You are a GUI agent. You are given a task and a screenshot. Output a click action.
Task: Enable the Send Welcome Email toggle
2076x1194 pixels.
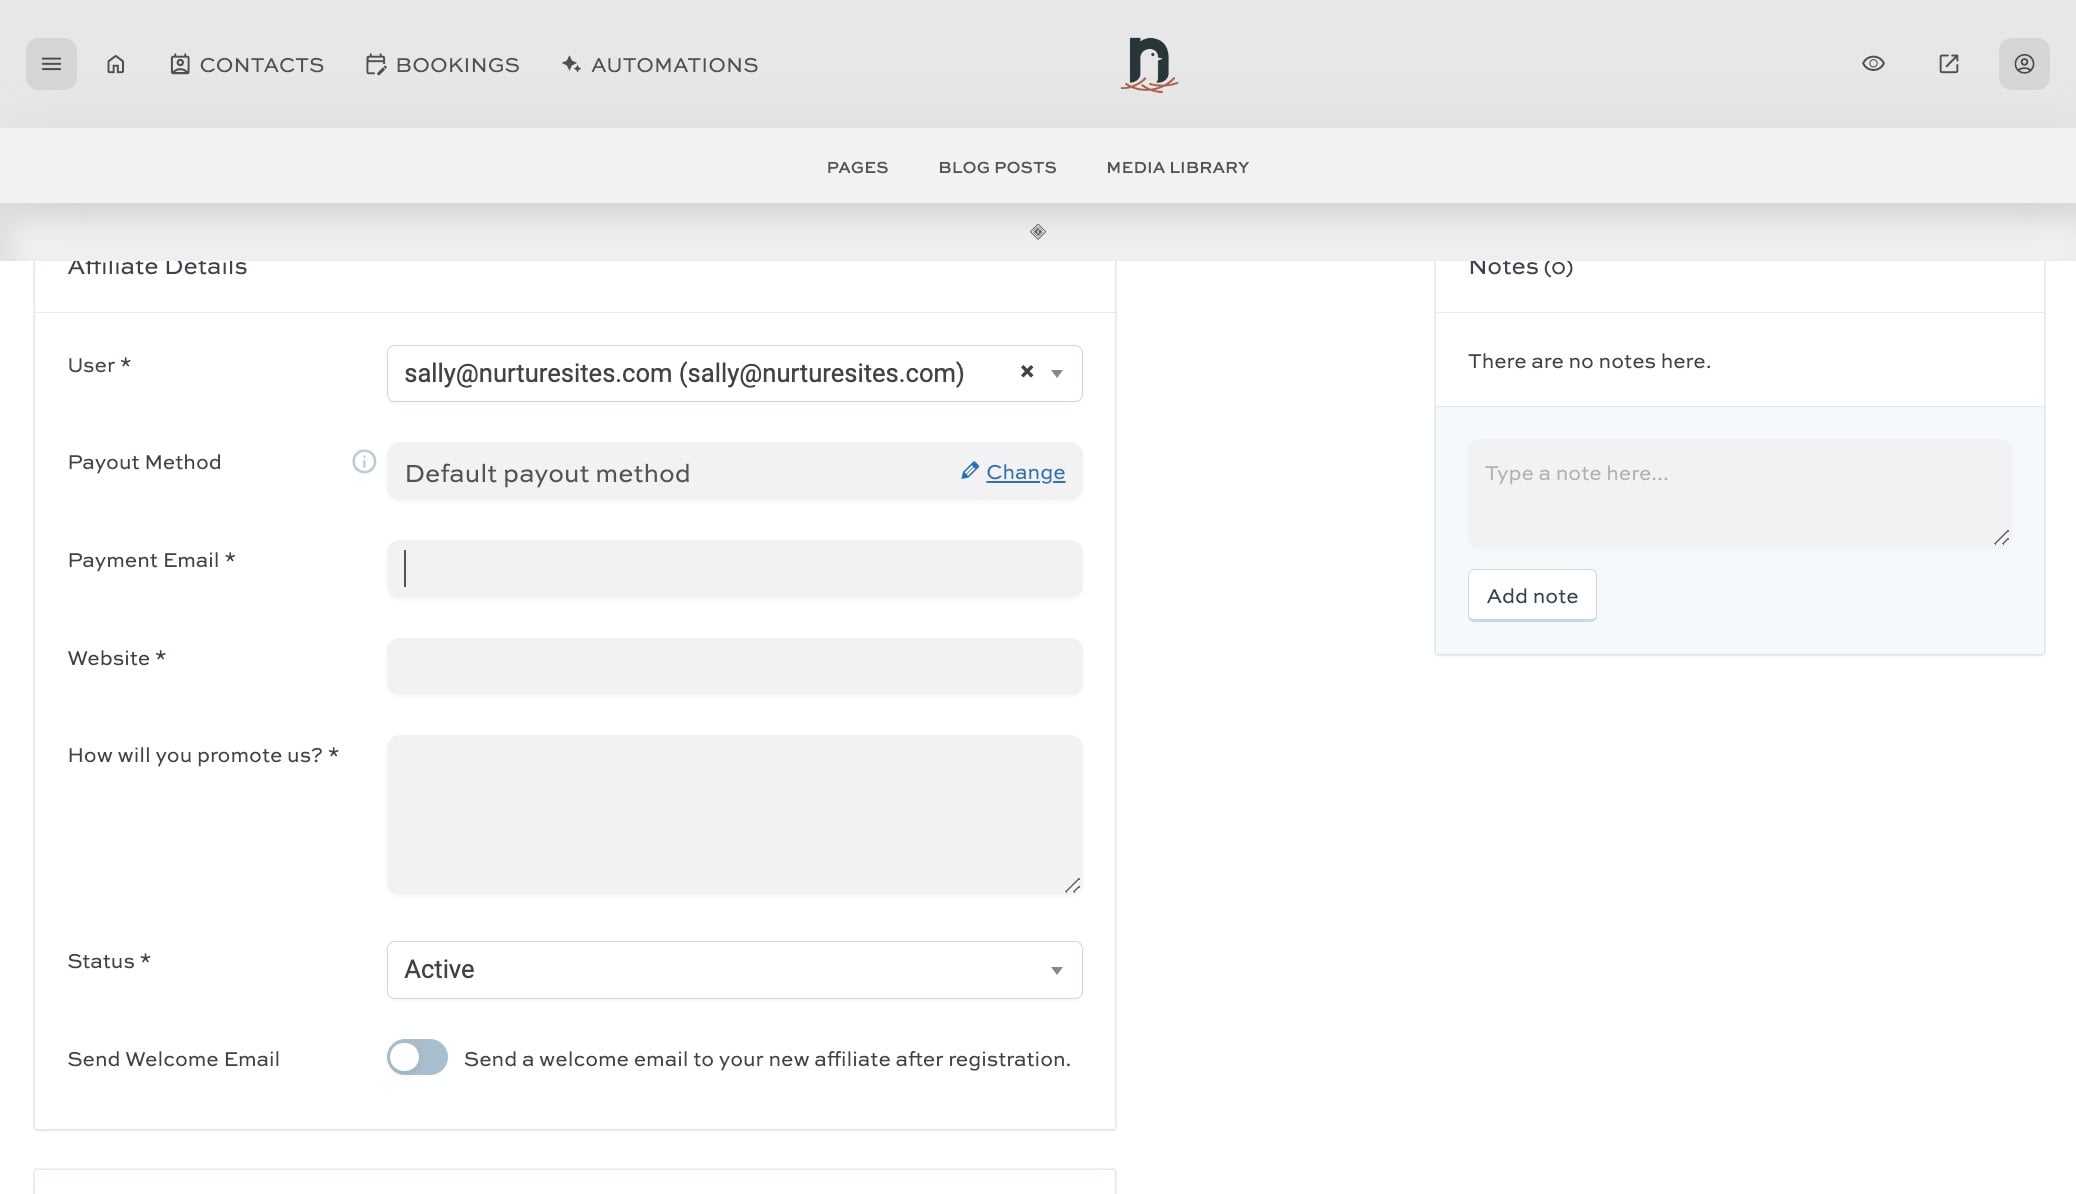[x=417, y=1057]
